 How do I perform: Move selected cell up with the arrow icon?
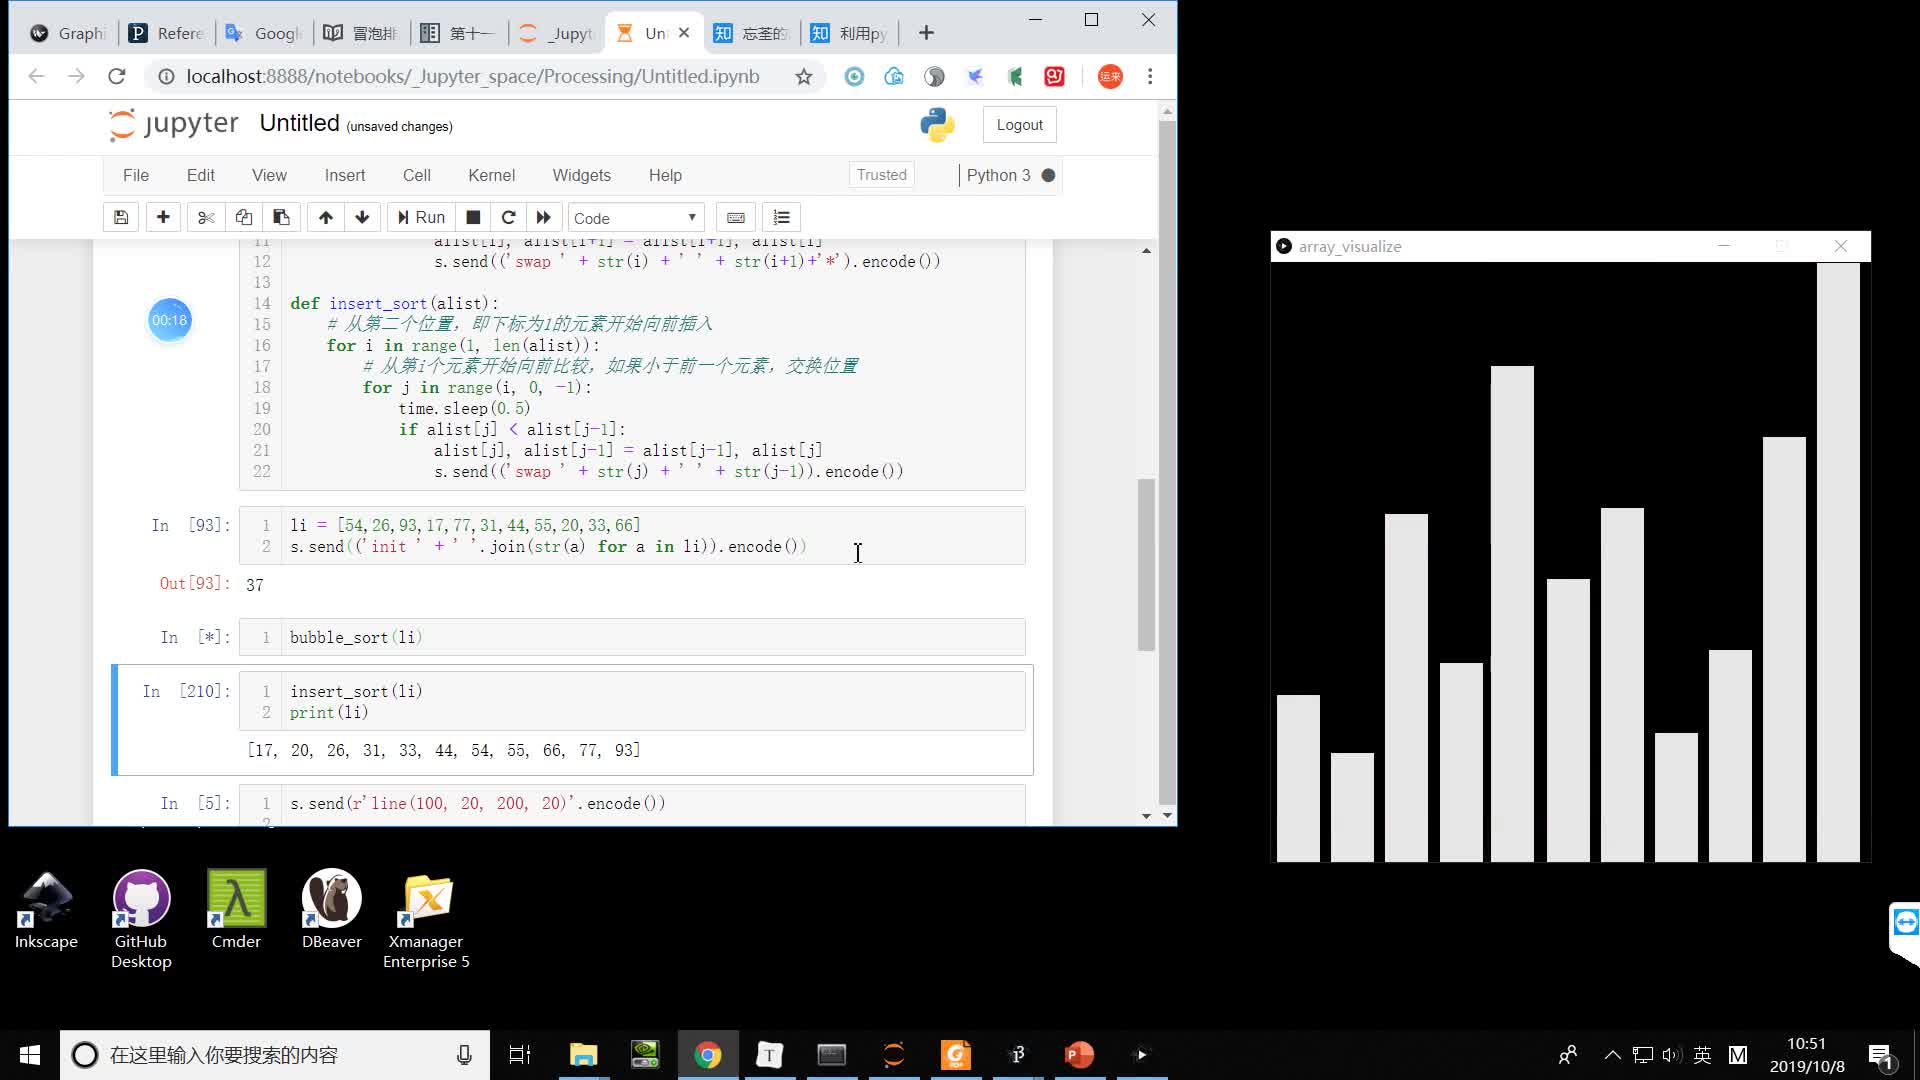325,218
